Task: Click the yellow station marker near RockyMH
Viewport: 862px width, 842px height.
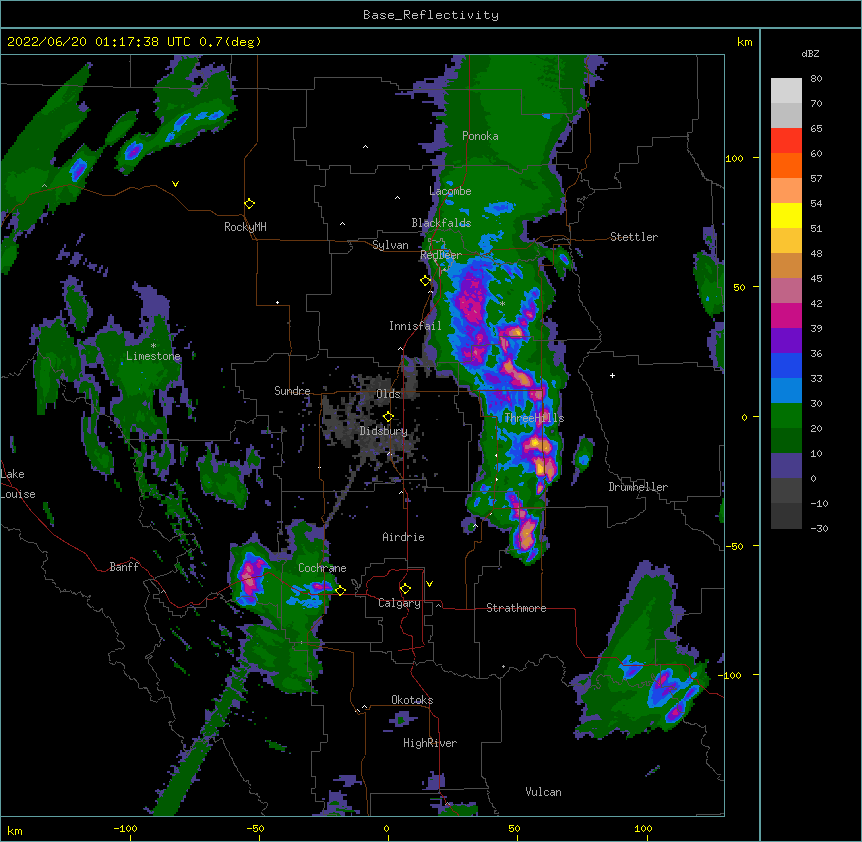Action: pos(250,204)
